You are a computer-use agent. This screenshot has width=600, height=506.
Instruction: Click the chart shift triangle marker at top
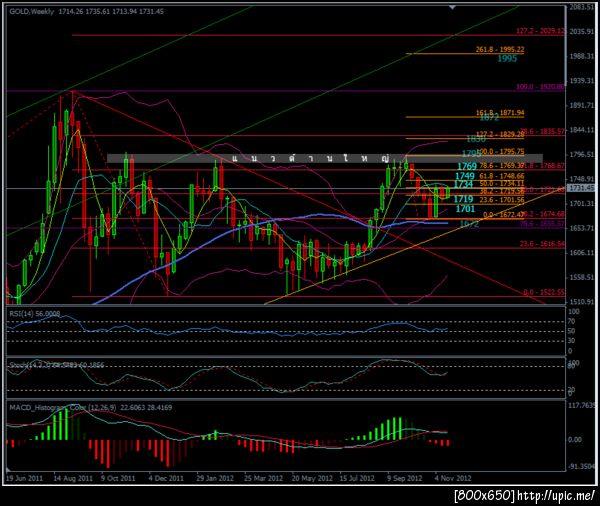click(x=452, y=7)
